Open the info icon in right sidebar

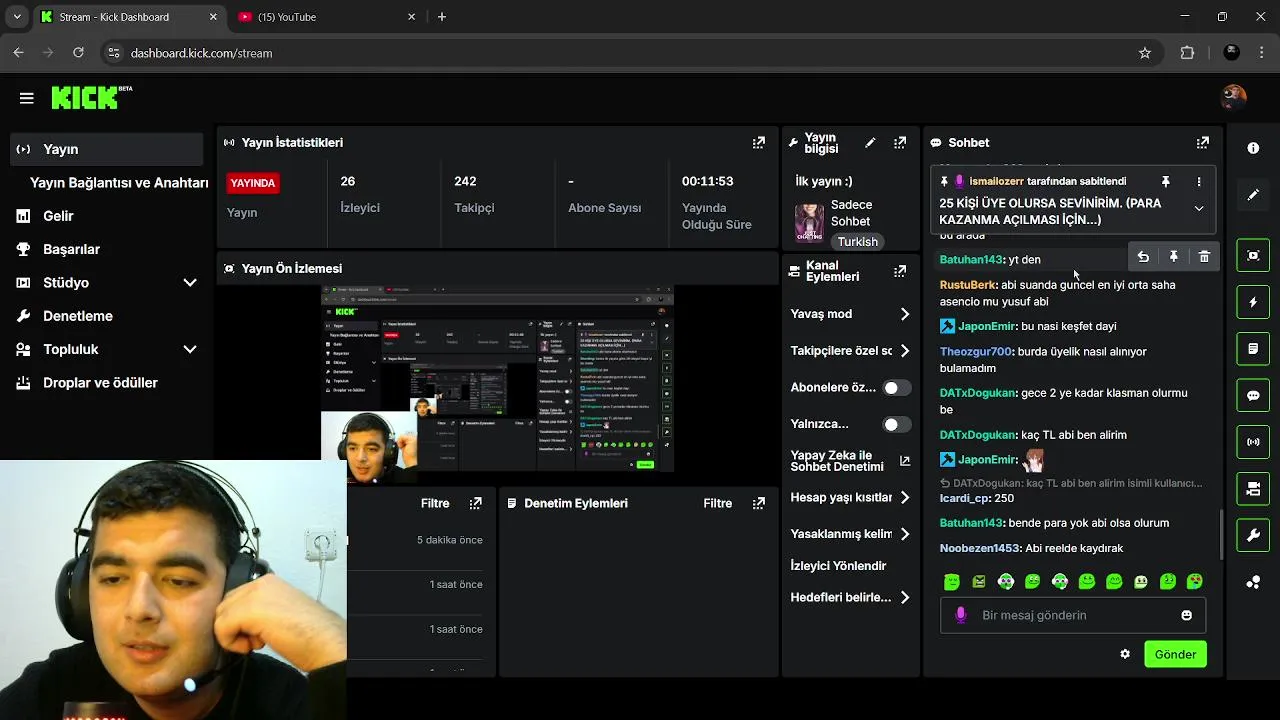pos(1253,148)
